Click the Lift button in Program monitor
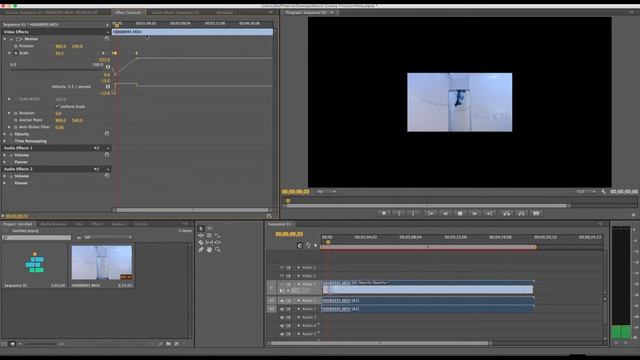Image resolution: width=640 pixels, height=360 pixels. coord(507,213)
